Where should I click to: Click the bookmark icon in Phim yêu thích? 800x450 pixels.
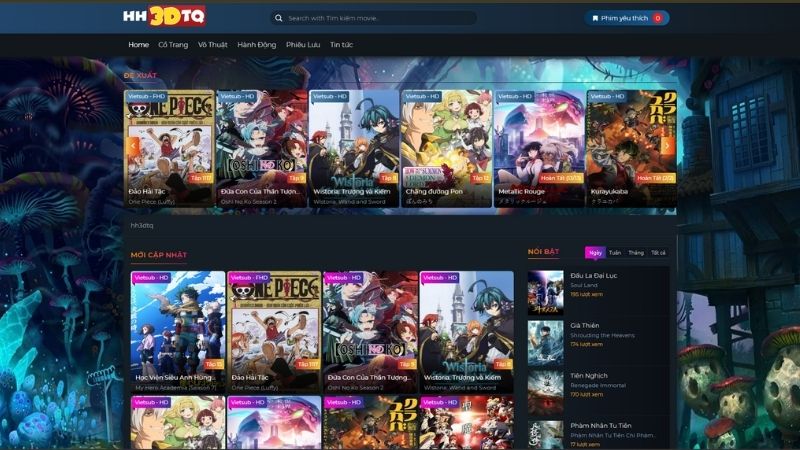pos(594,18)
